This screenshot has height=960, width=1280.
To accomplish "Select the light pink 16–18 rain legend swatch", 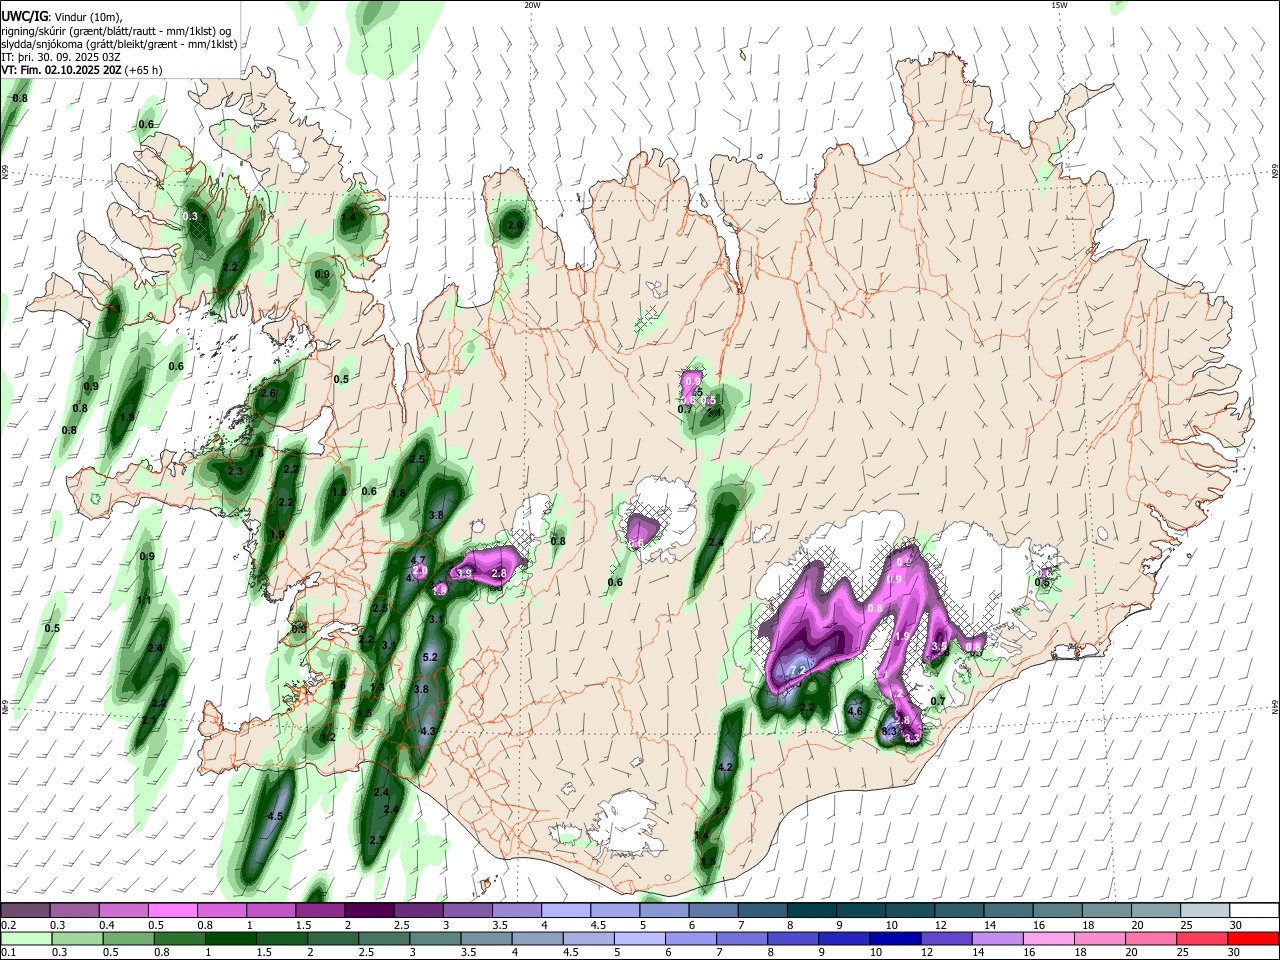I will 1048,938.
